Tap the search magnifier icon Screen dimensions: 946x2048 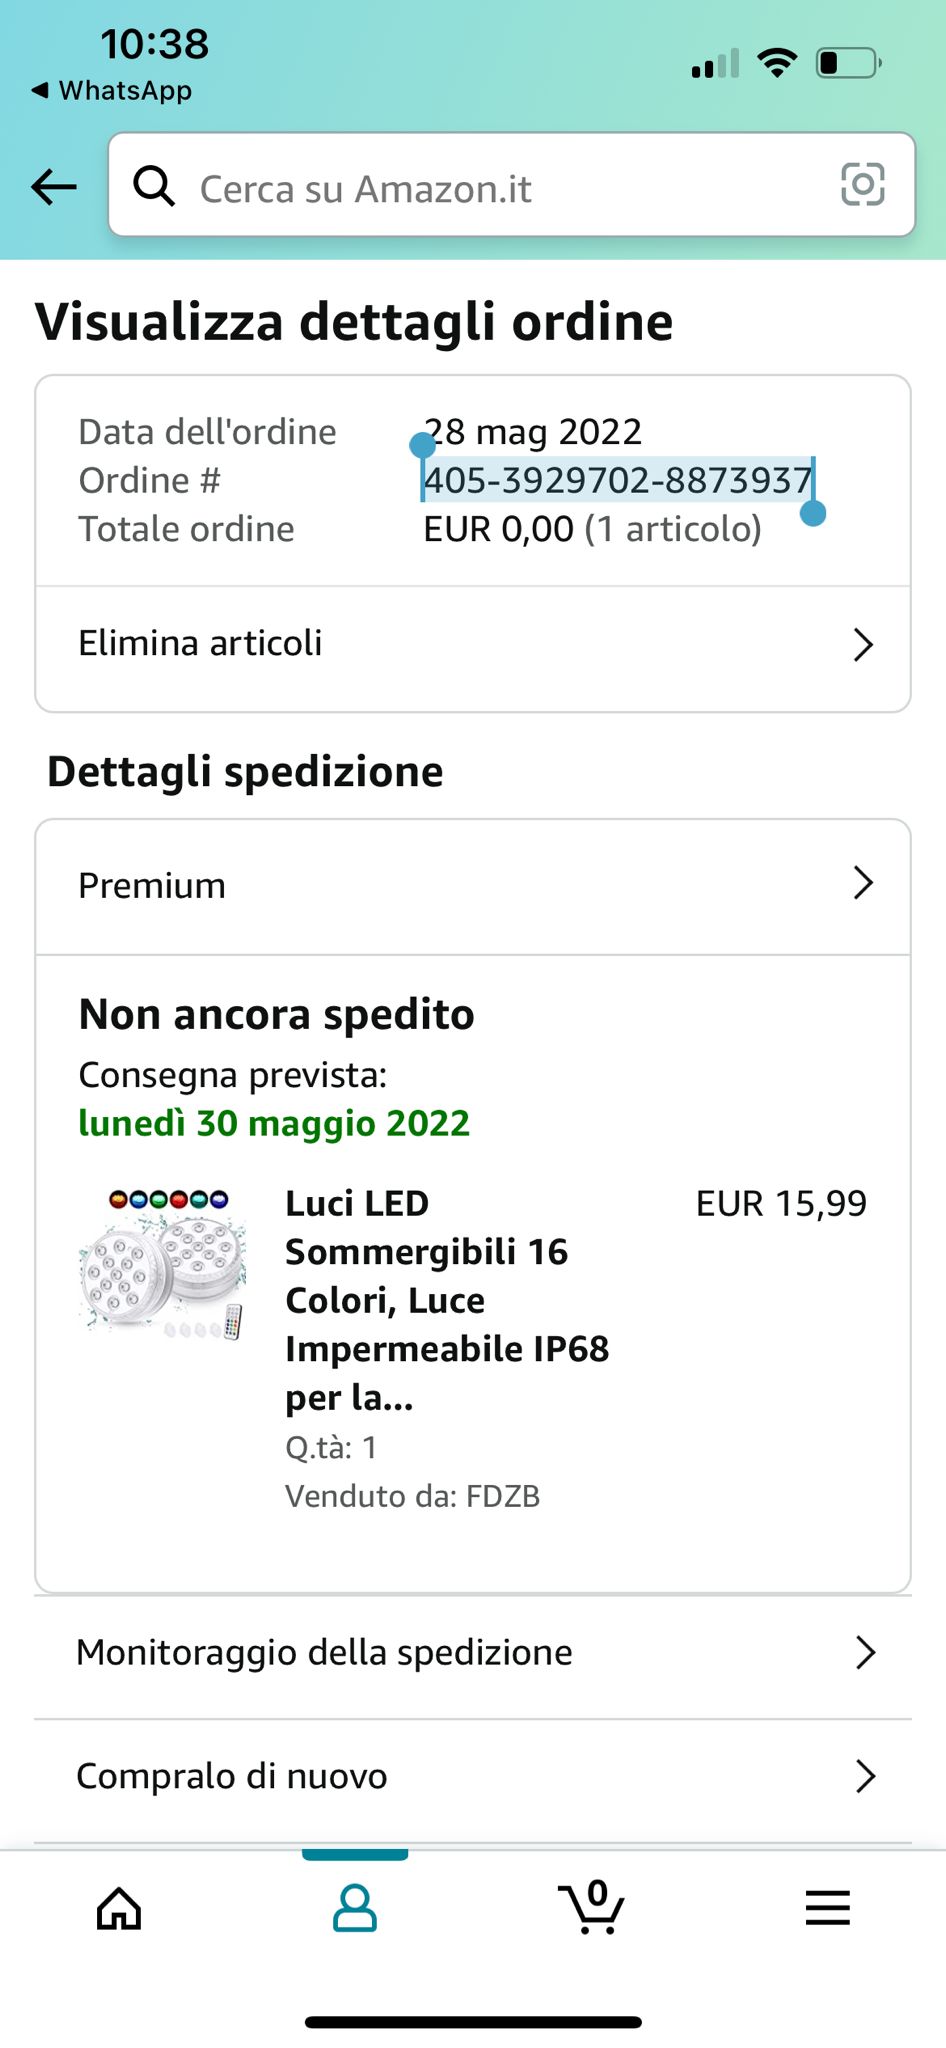click(154, 186)
